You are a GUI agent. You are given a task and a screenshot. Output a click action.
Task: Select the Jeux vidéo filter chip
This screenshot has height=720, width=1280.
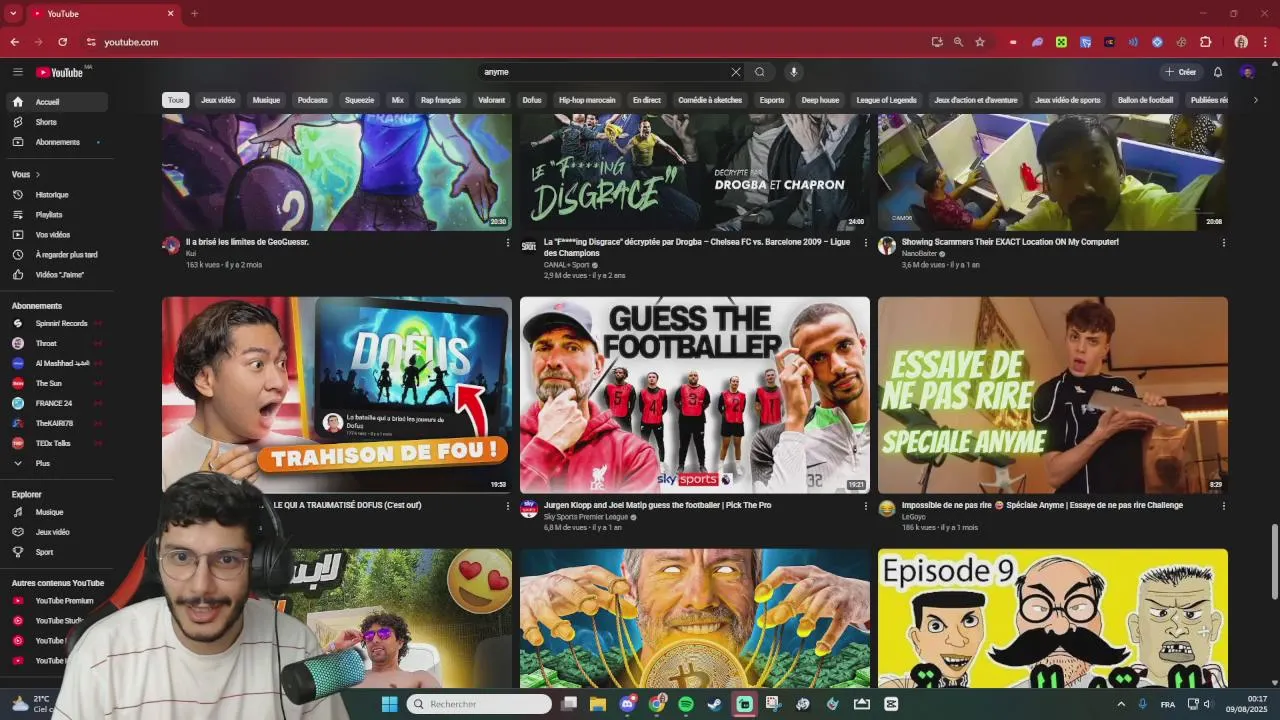218,100
